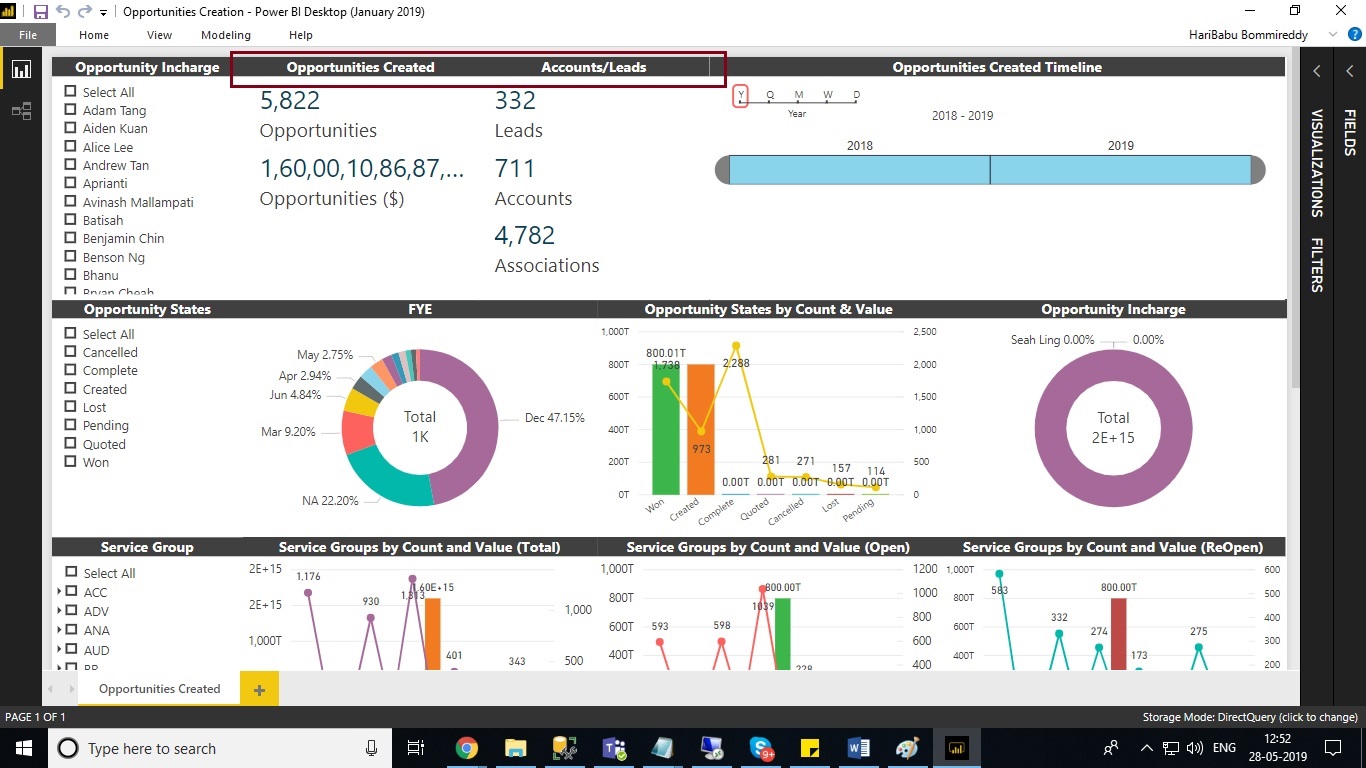Check Alice Lee in Opportunity Incharge
This screenshot has width=1366, height=768.
[71, 146]
